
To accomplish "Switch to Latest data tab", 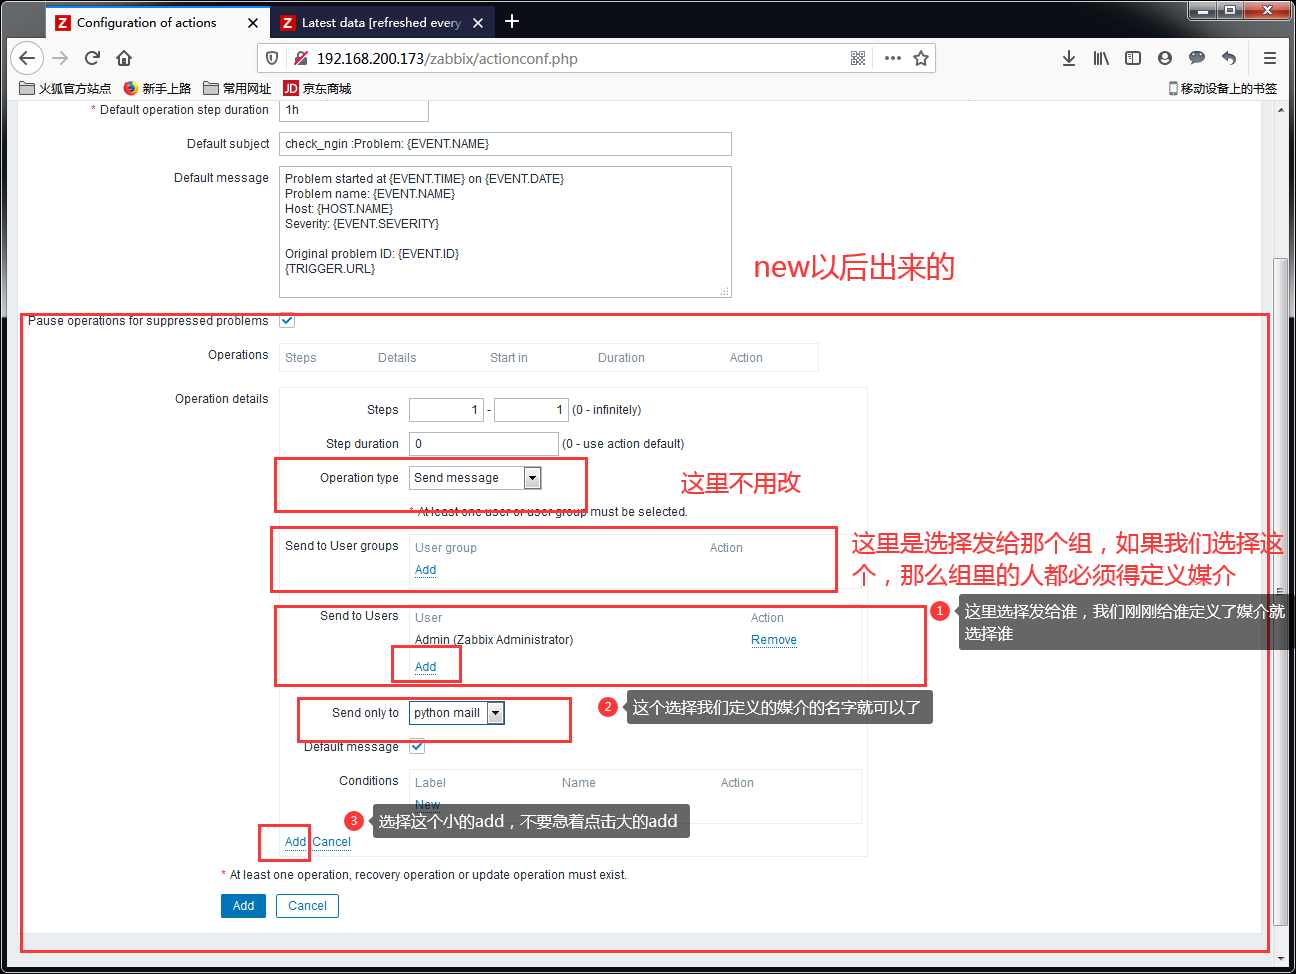I will [x=381, y=22].
